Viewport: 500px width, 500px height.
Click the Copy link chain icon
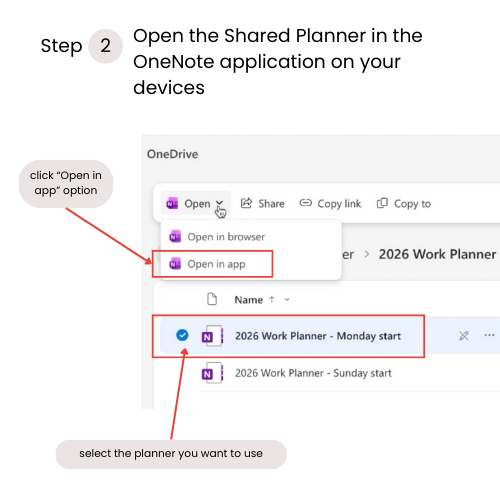(x=305, y=203)
